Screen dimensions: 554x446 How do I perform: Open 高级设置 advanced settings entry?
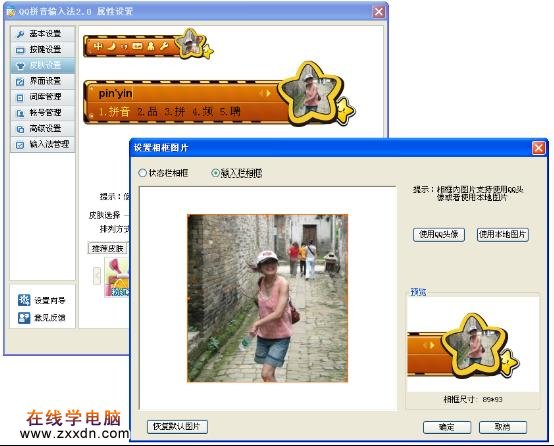click(43, 129)
